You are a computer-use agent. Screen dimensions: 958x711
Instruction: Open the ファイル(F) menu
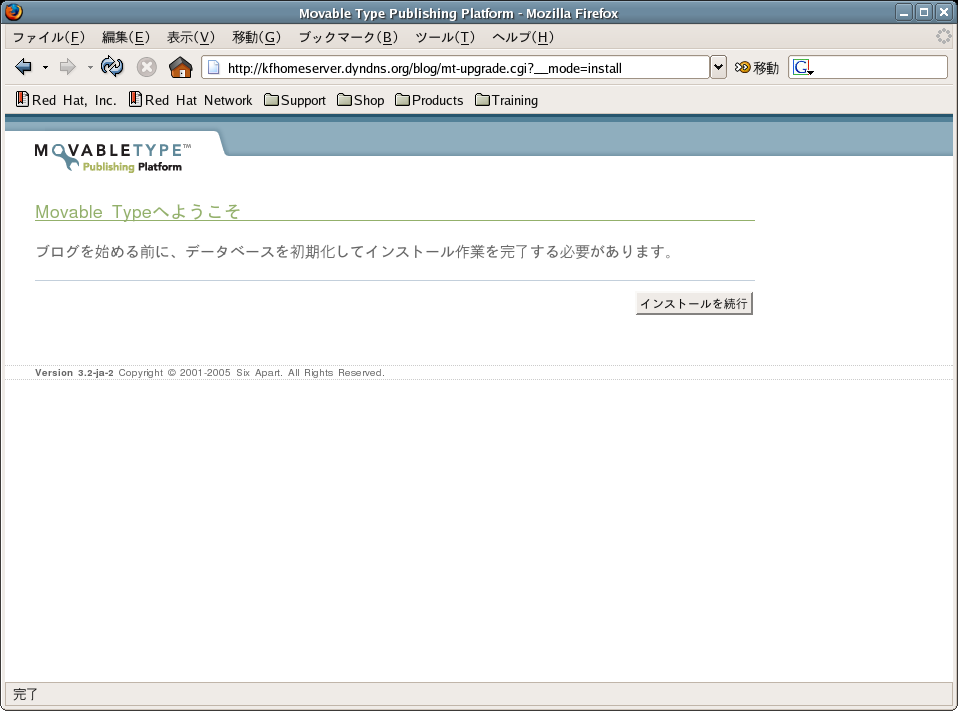pyautogui.click(x=49, y=37)
